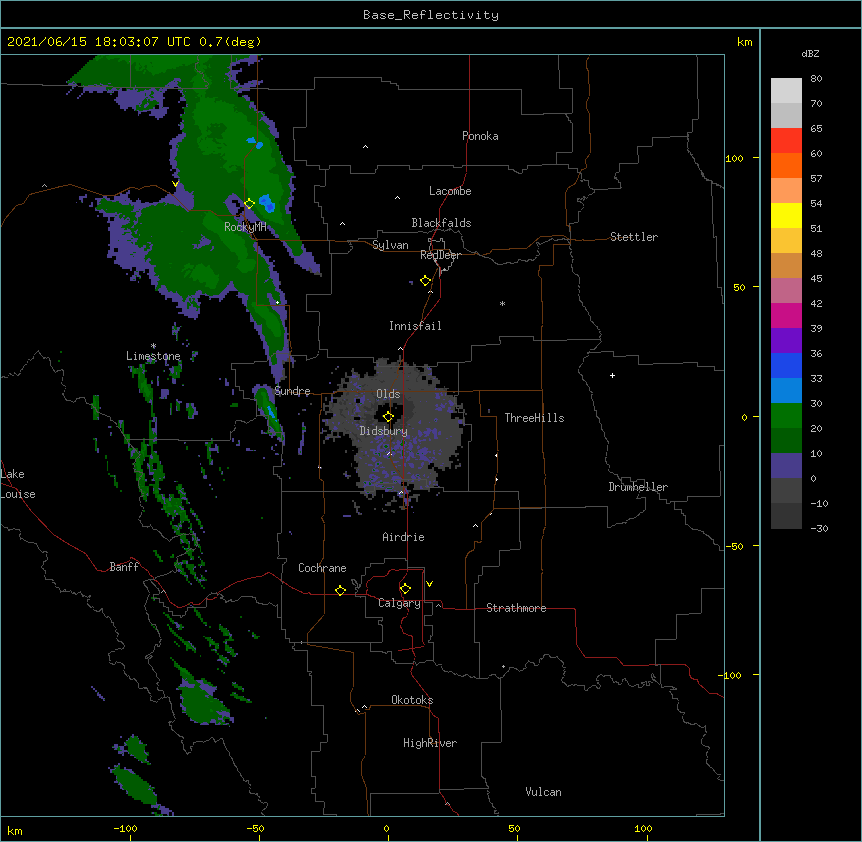Select the yellow V marker northwest of RockyMH
This screenshot has height=842, width=862.
[175, 184]
